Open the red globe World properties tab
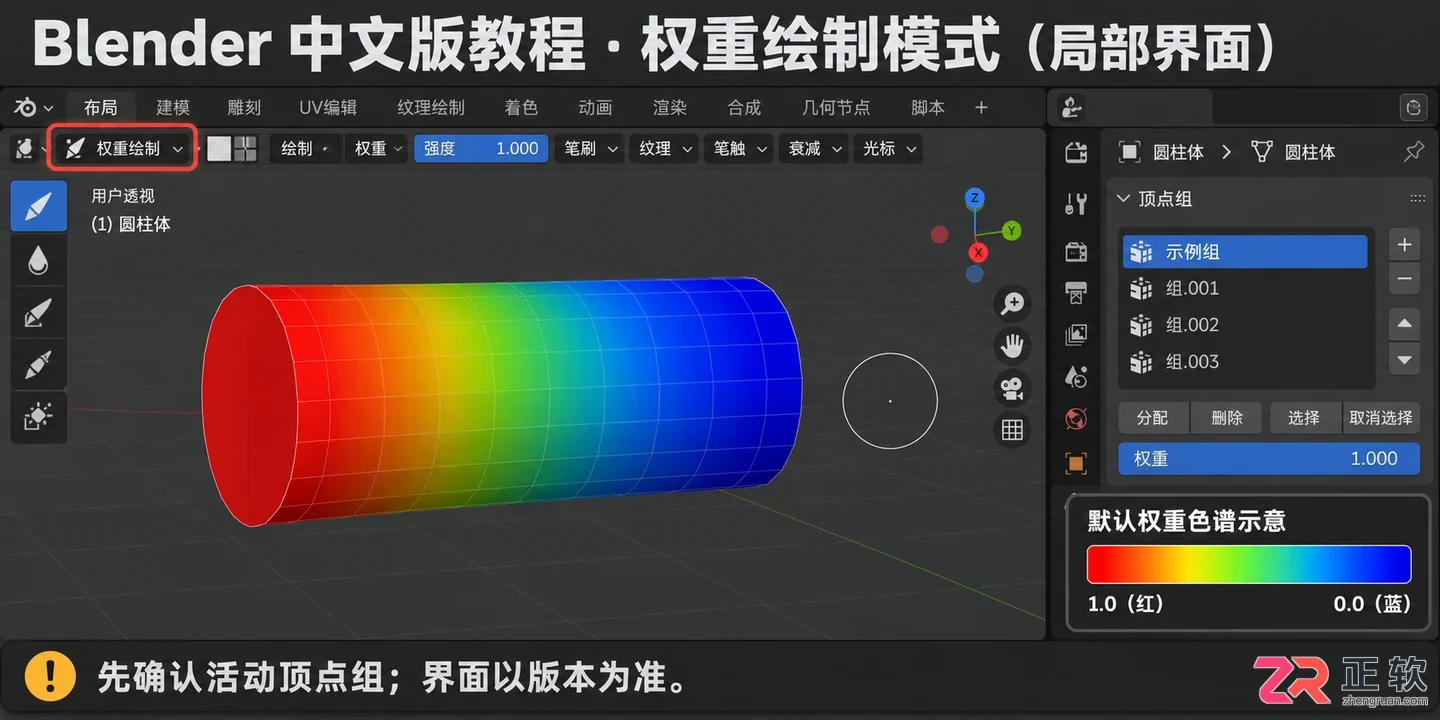 pyautogui.click(x=1076, y=419)
